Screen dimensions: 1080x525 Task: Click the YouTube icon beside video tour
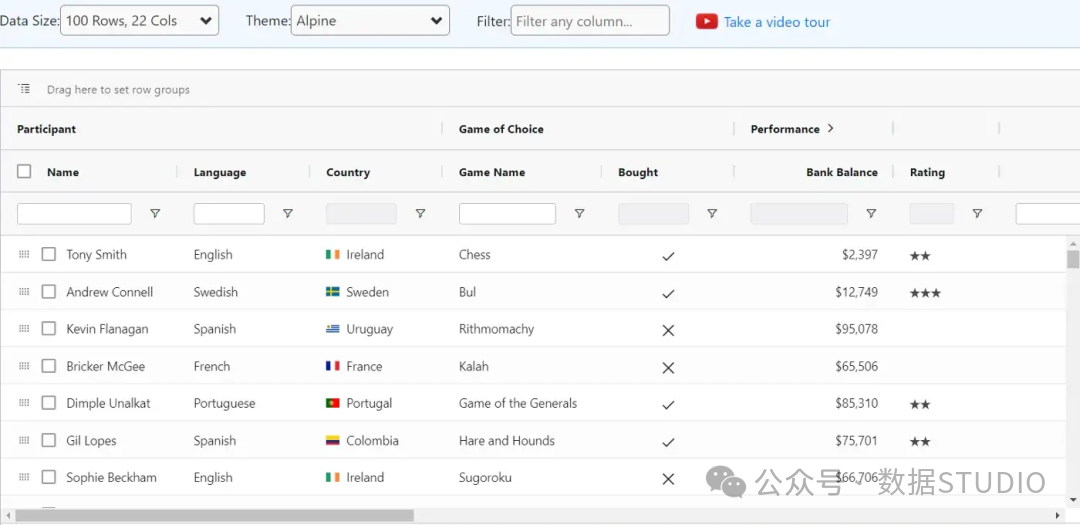tap(707, 22)
